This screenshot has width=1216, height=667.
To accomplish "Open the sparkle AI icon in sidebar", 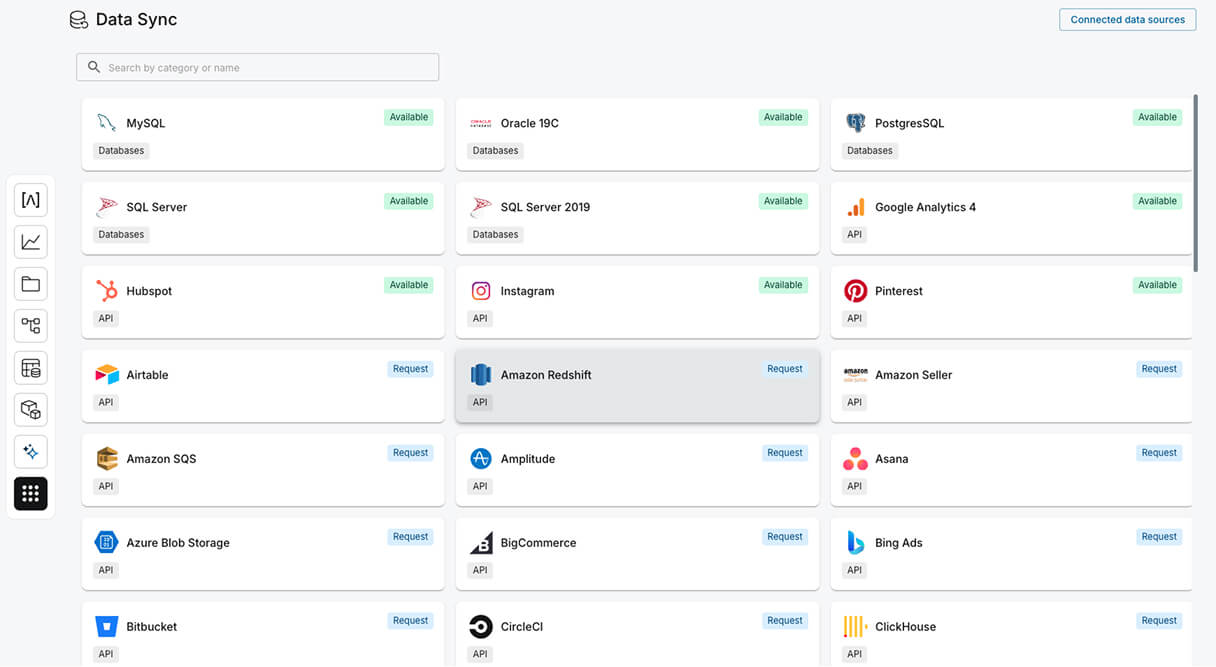I will pos(31,452).
